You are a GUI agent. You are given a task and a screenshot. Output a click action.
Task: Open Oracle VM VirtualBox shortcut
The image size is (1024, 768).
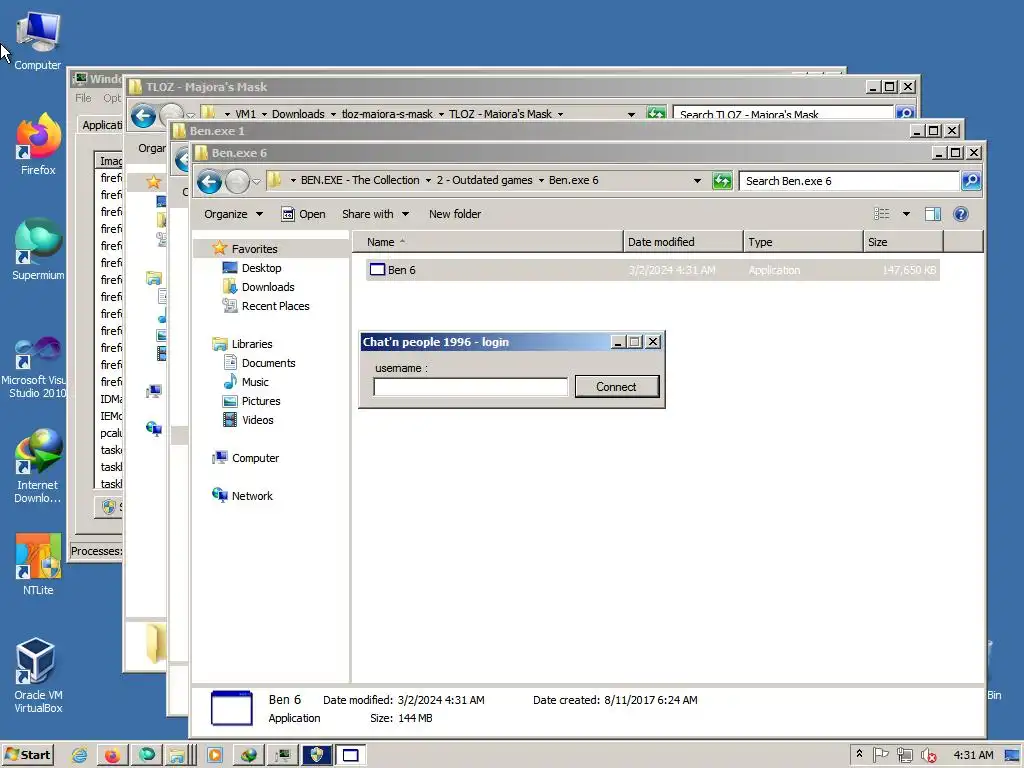tap(38, 676)
